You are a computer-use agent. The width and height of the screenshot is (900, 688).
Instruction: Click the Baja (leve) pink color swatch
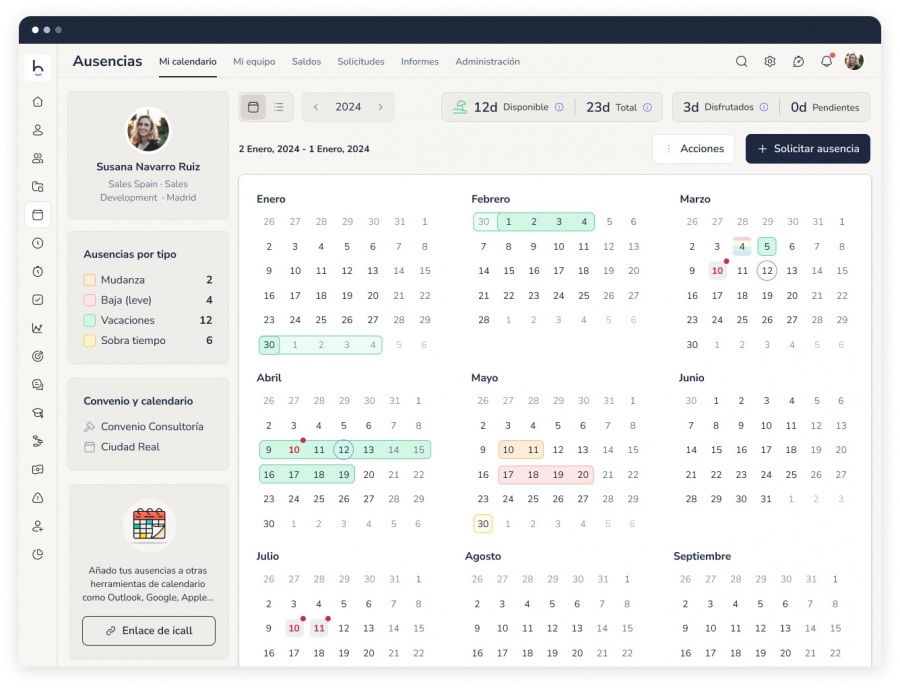point(90,300)
